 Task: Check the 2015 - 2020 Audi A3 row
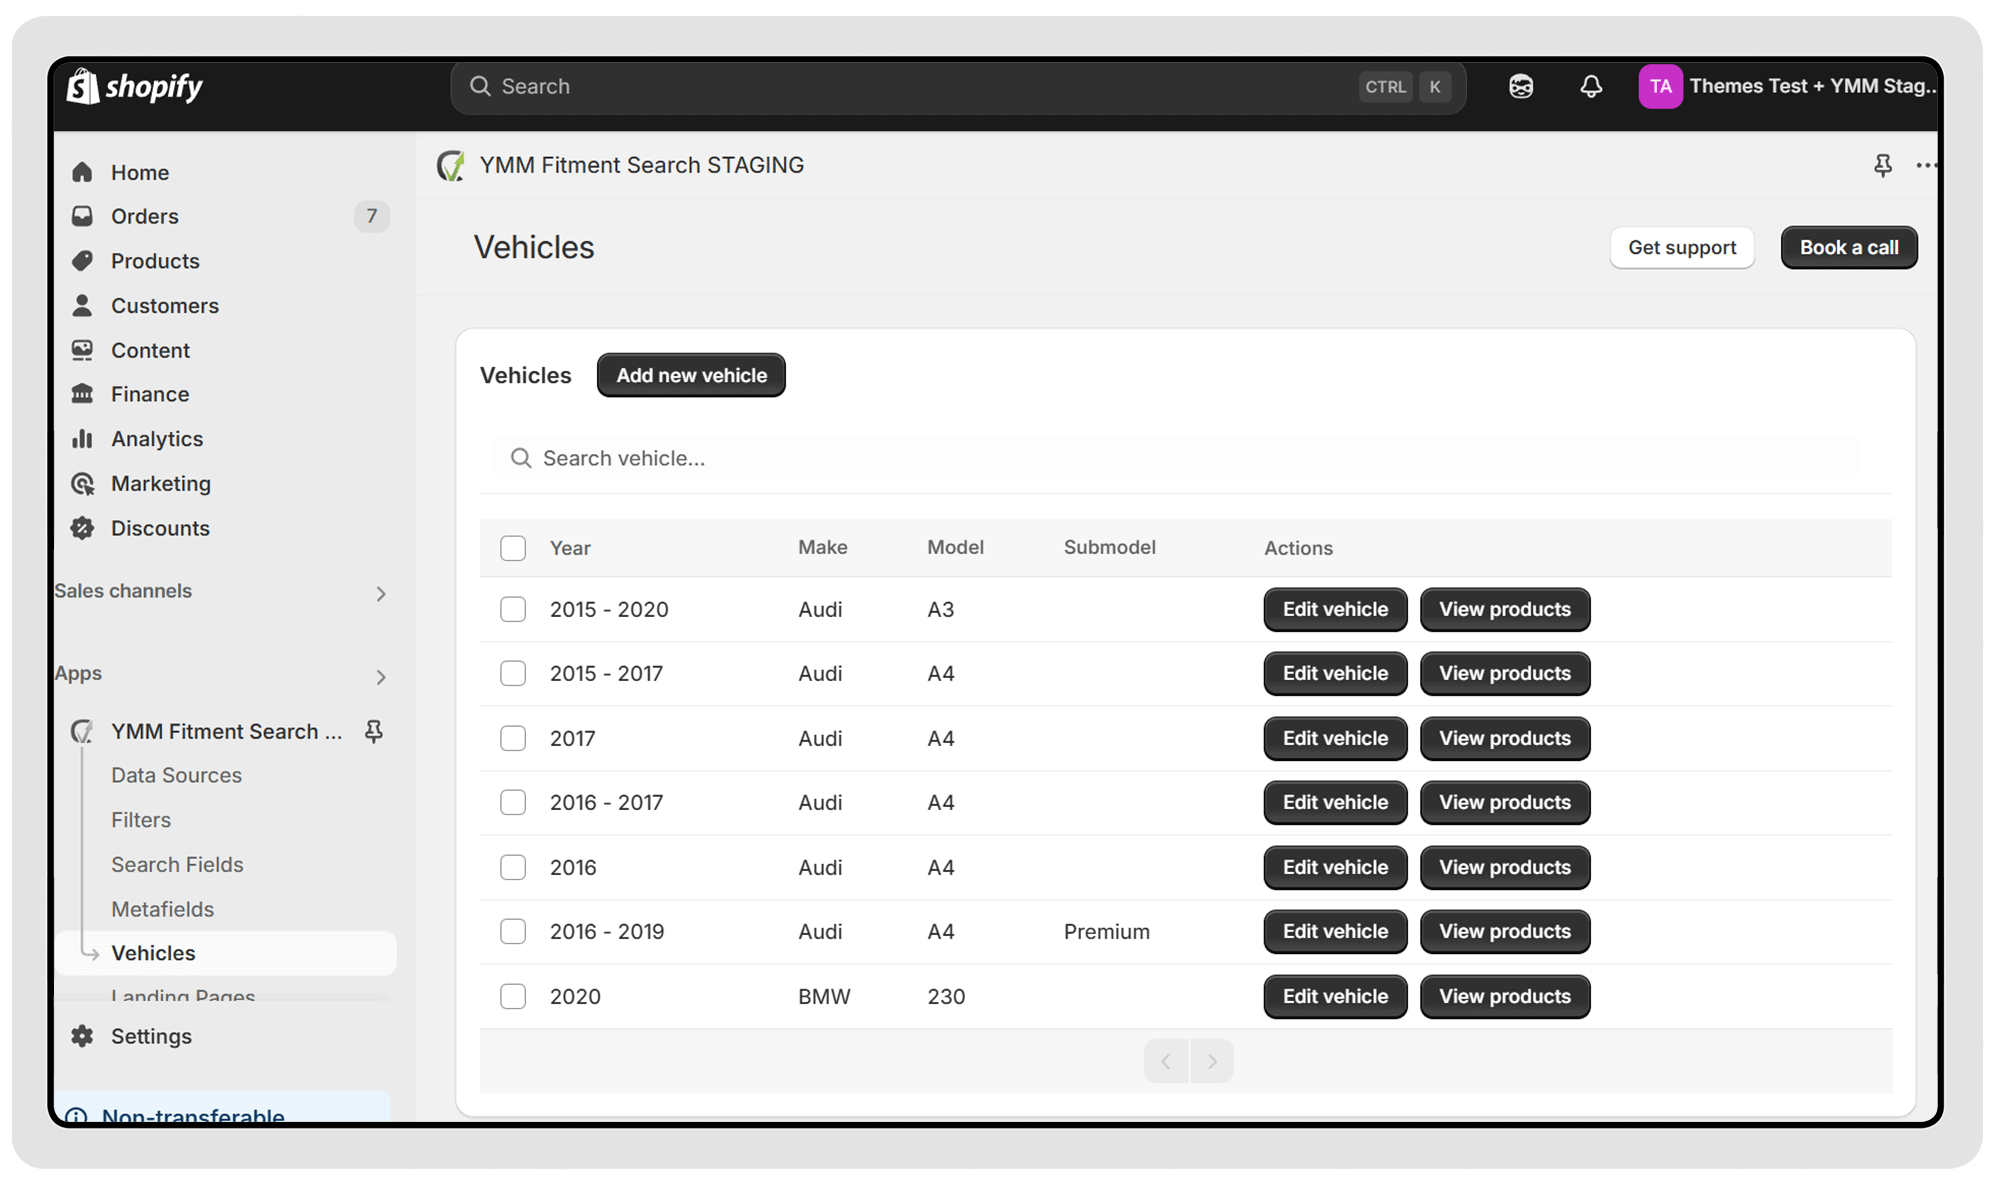(x=513, y=609)
